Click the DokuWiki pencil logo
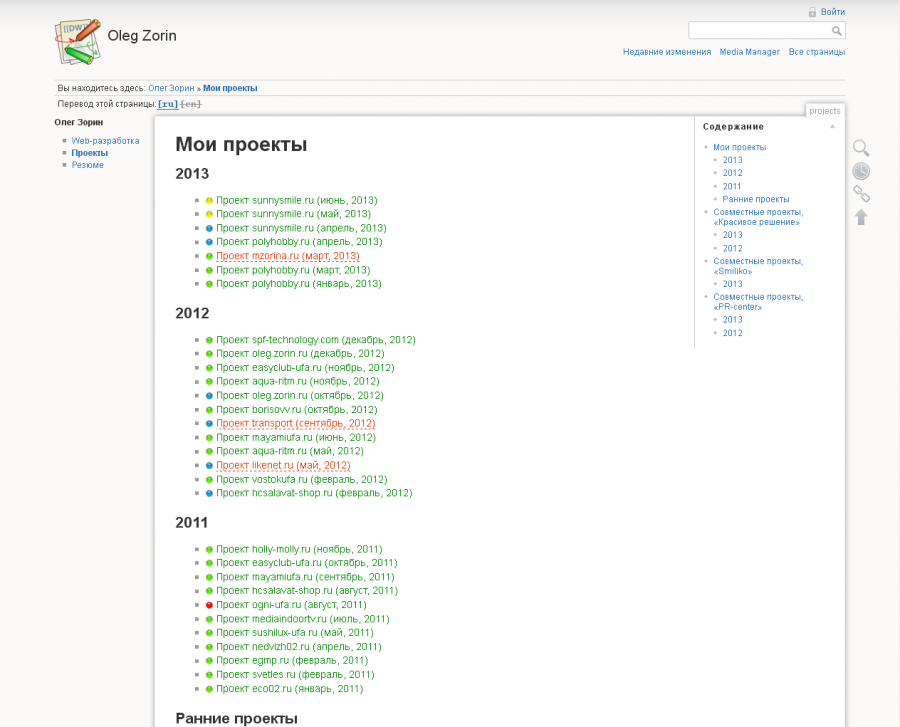The height and width of the screenshot is (727, 900). pyautogui.click(x=78, y=40)
